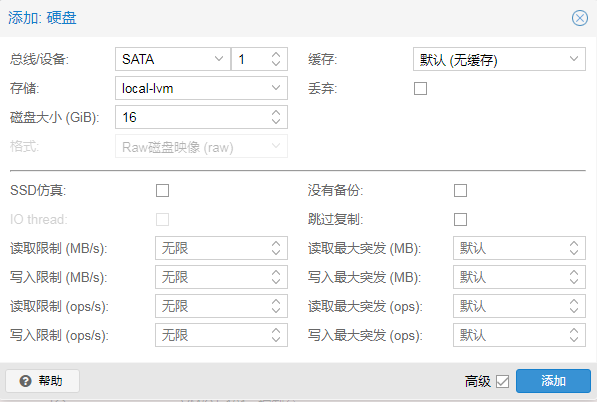Close the Add Hard Disk dialog

click(x=579, y=18)
